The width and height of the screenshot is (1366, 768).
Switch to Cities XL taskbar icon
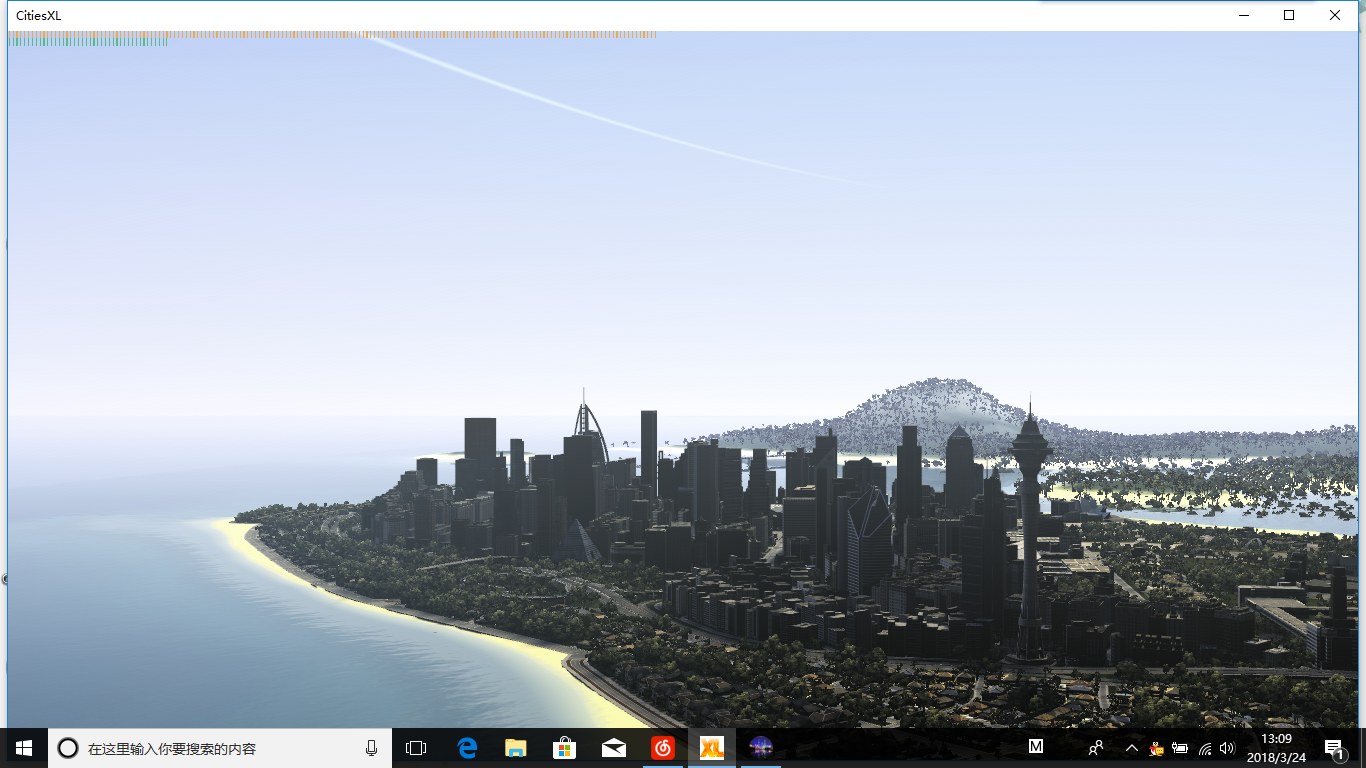click(712, 748)
